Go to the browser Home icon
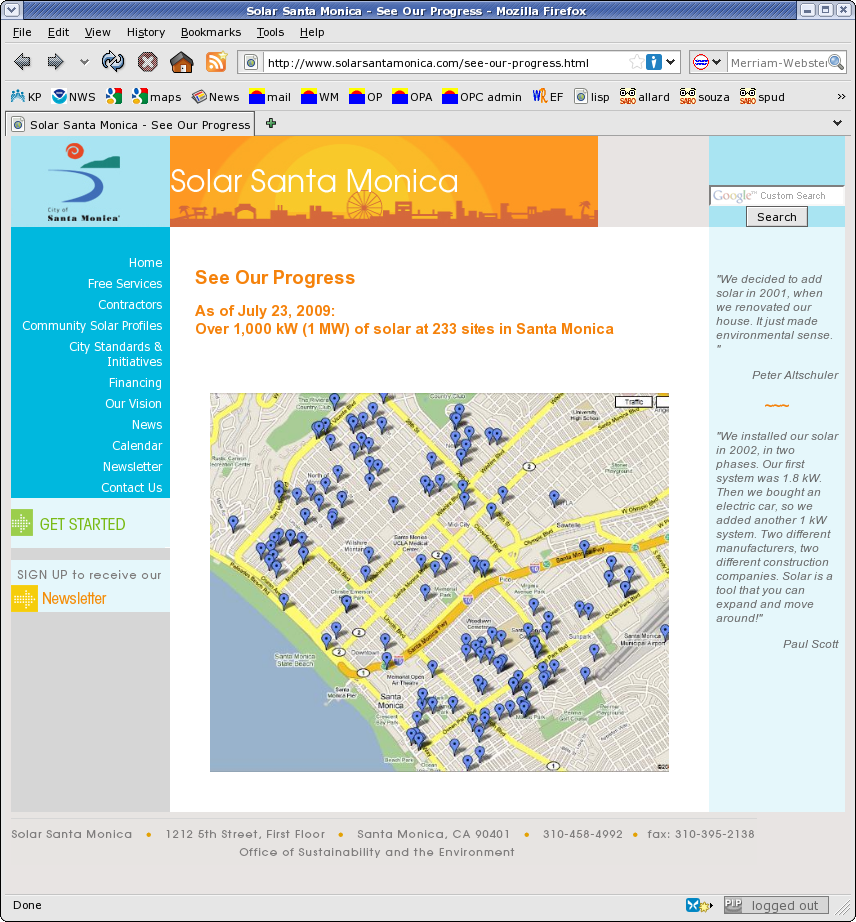Image resolution: width=856 pixels, height=922 pixels. [x=181, y=62]
